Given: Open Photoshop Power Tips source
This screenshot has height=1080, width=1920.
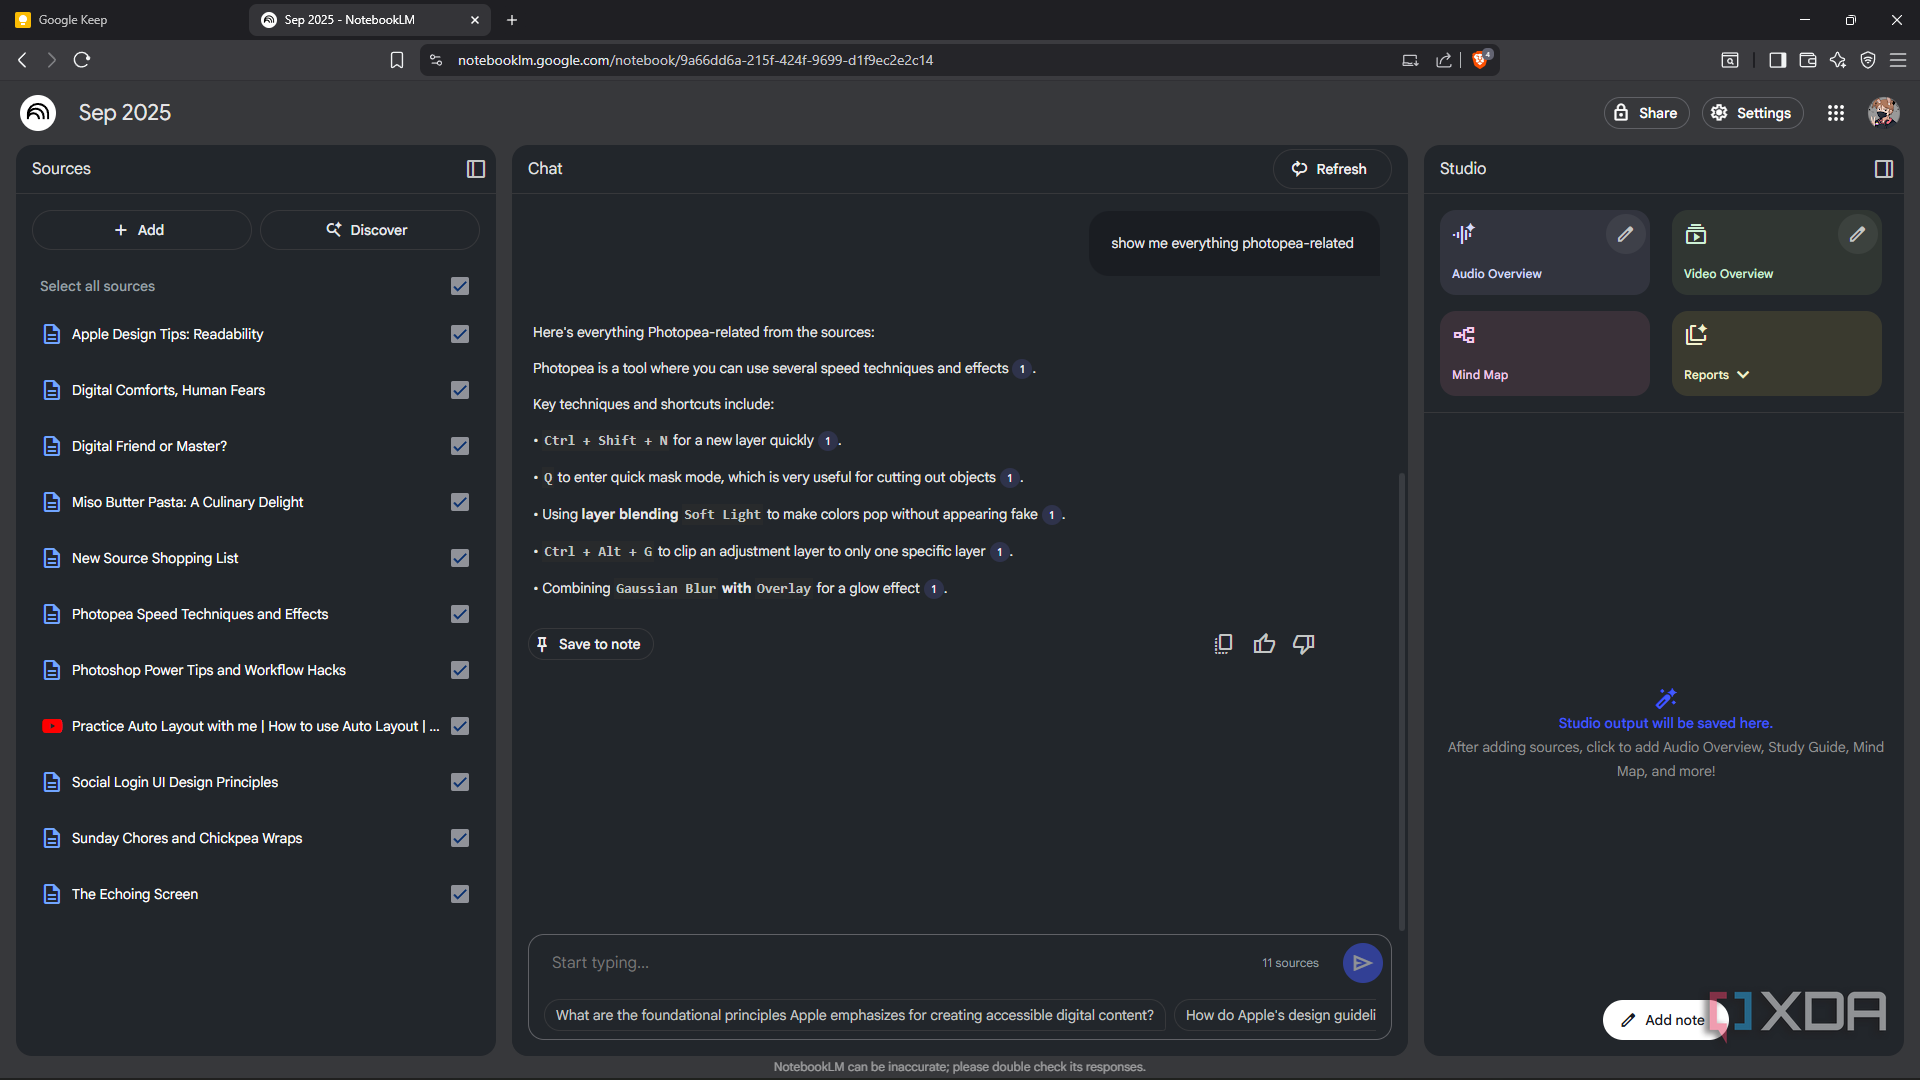Looking at the screenshot, I should coord(208,670).
